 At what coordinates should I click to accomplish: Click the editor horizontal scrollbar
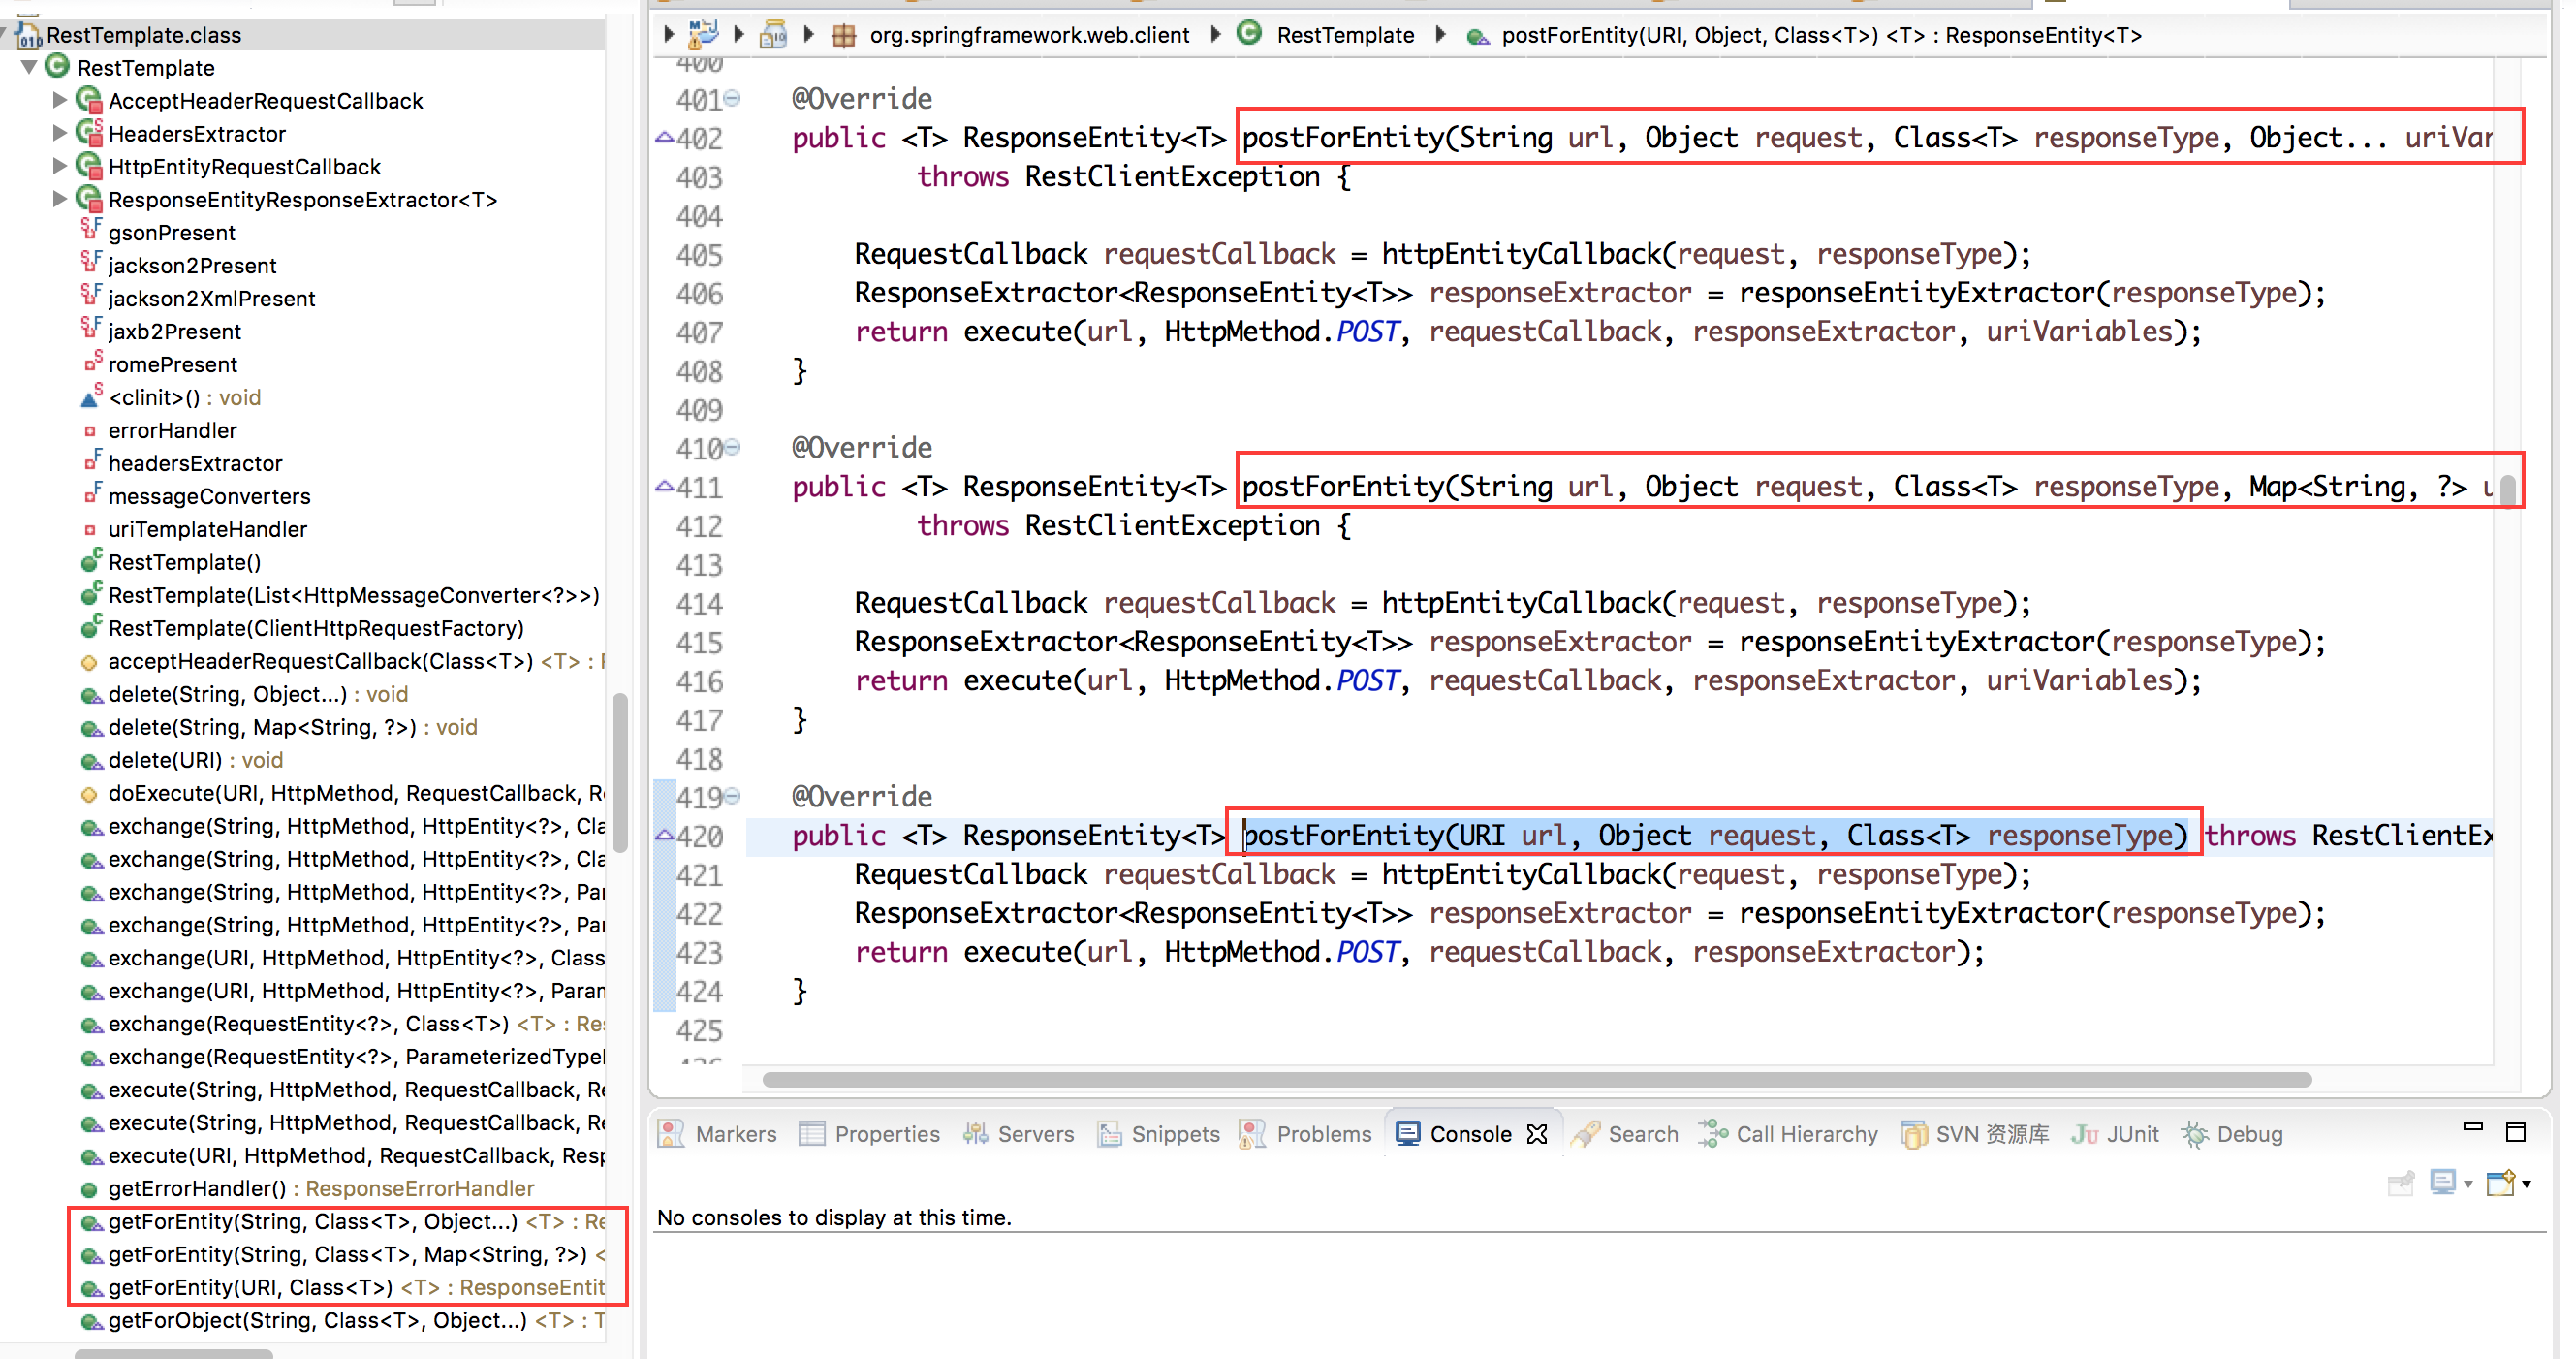(1536, 1079)
